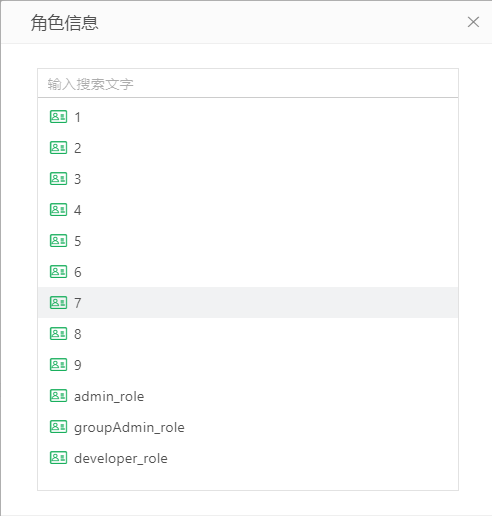Pick role 6 in the role list
The height and width of the screenshot is (516, 492).
[248, 272]
